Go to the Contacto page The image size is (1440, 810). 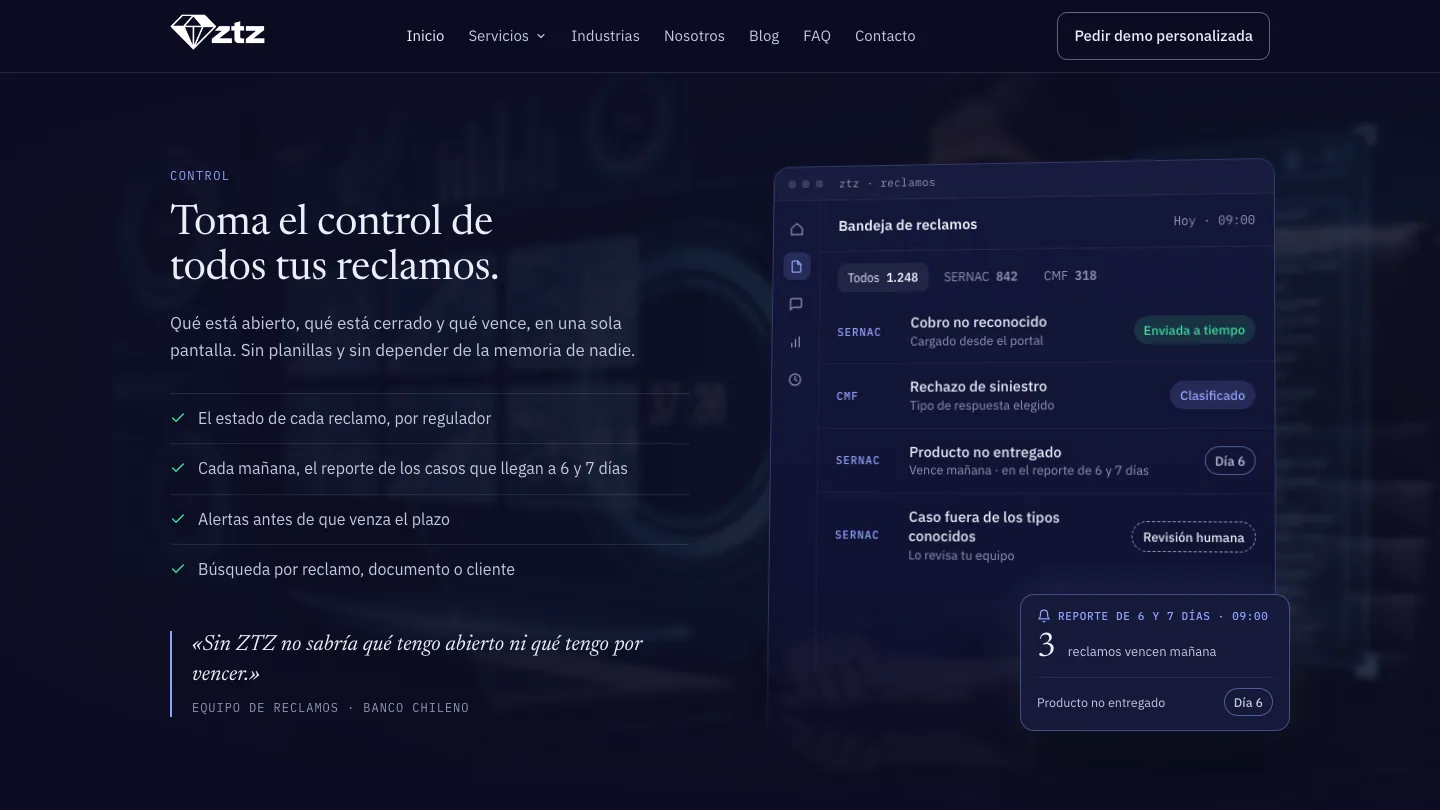(x=885, y=36)
